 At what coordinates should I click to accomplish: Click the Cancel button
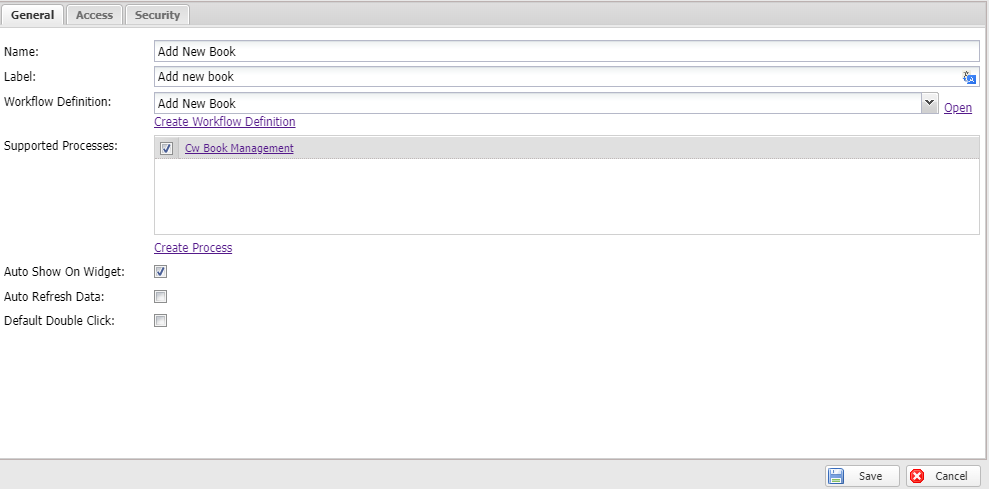(x=943, y=476)
